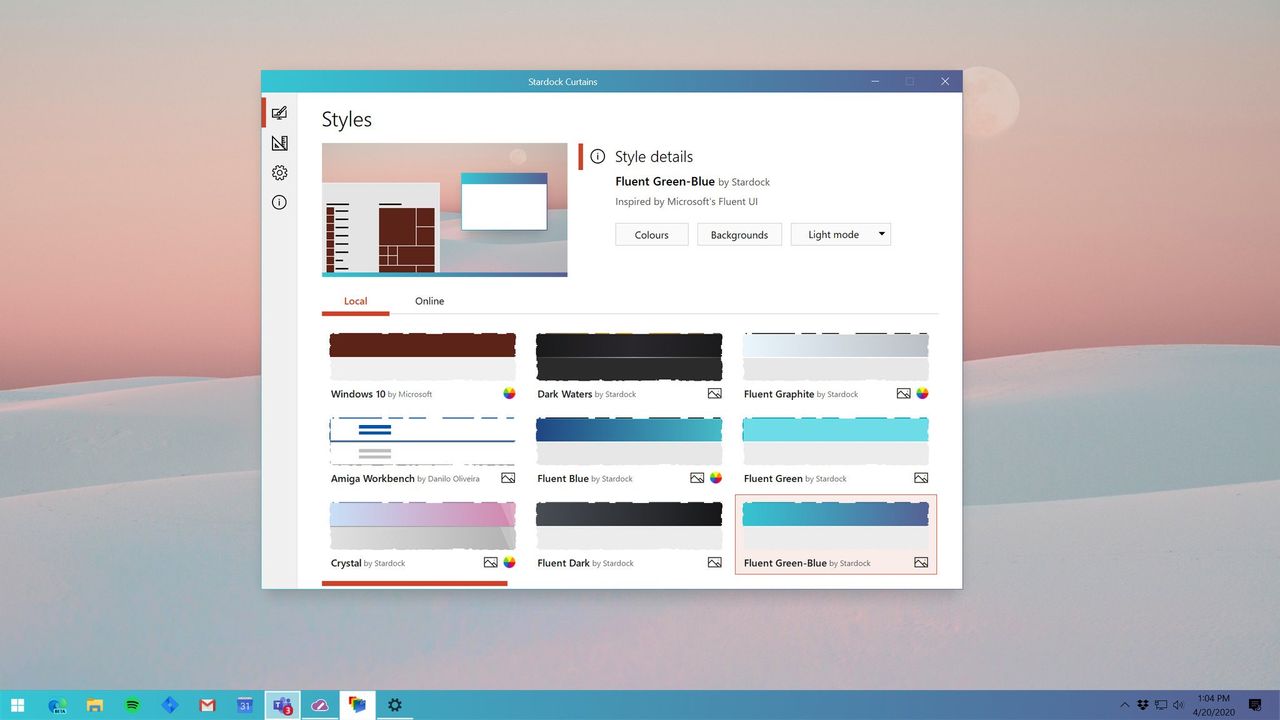1280x720 pixels.
Task: Open the Styles page in sidebar
Action: point(279,113)
